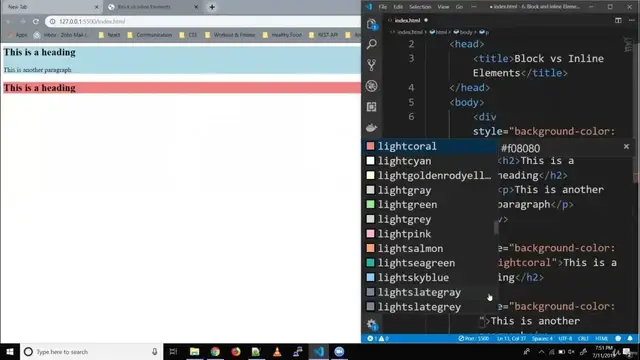
Task: Click the body breadcrumb item
Action: pyautogui.click(x=463, y=32)
